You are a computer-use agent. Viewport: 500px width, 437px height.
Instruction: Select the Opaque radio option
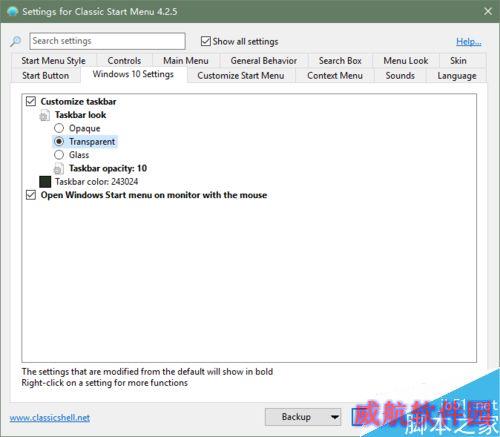[x=59, y=128]
